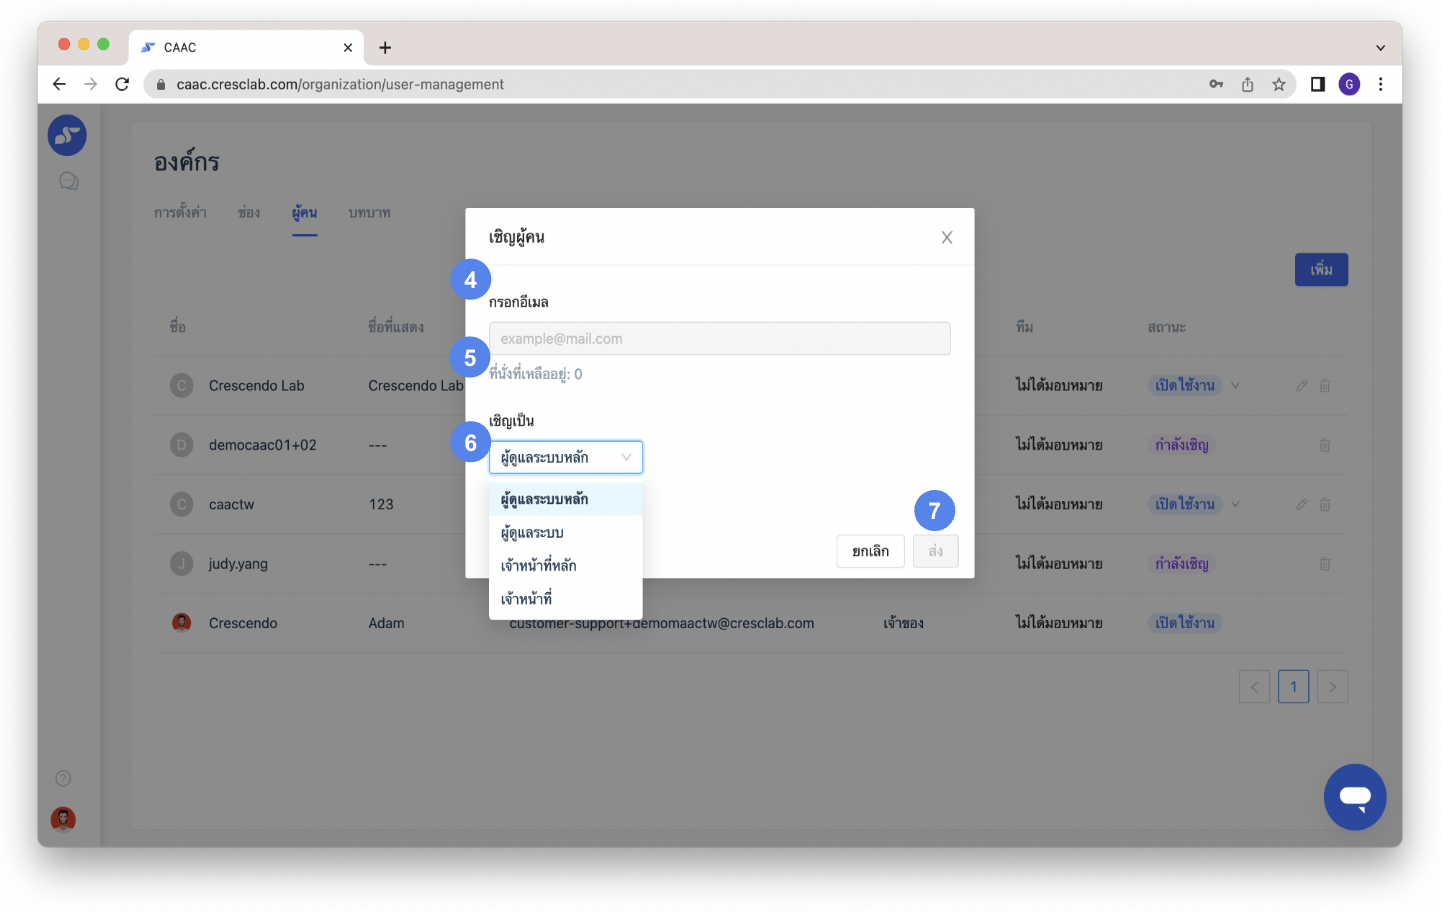Click the เพิ่ม add button
This screenshot has height=912, width=1442.
point(1321,270)
